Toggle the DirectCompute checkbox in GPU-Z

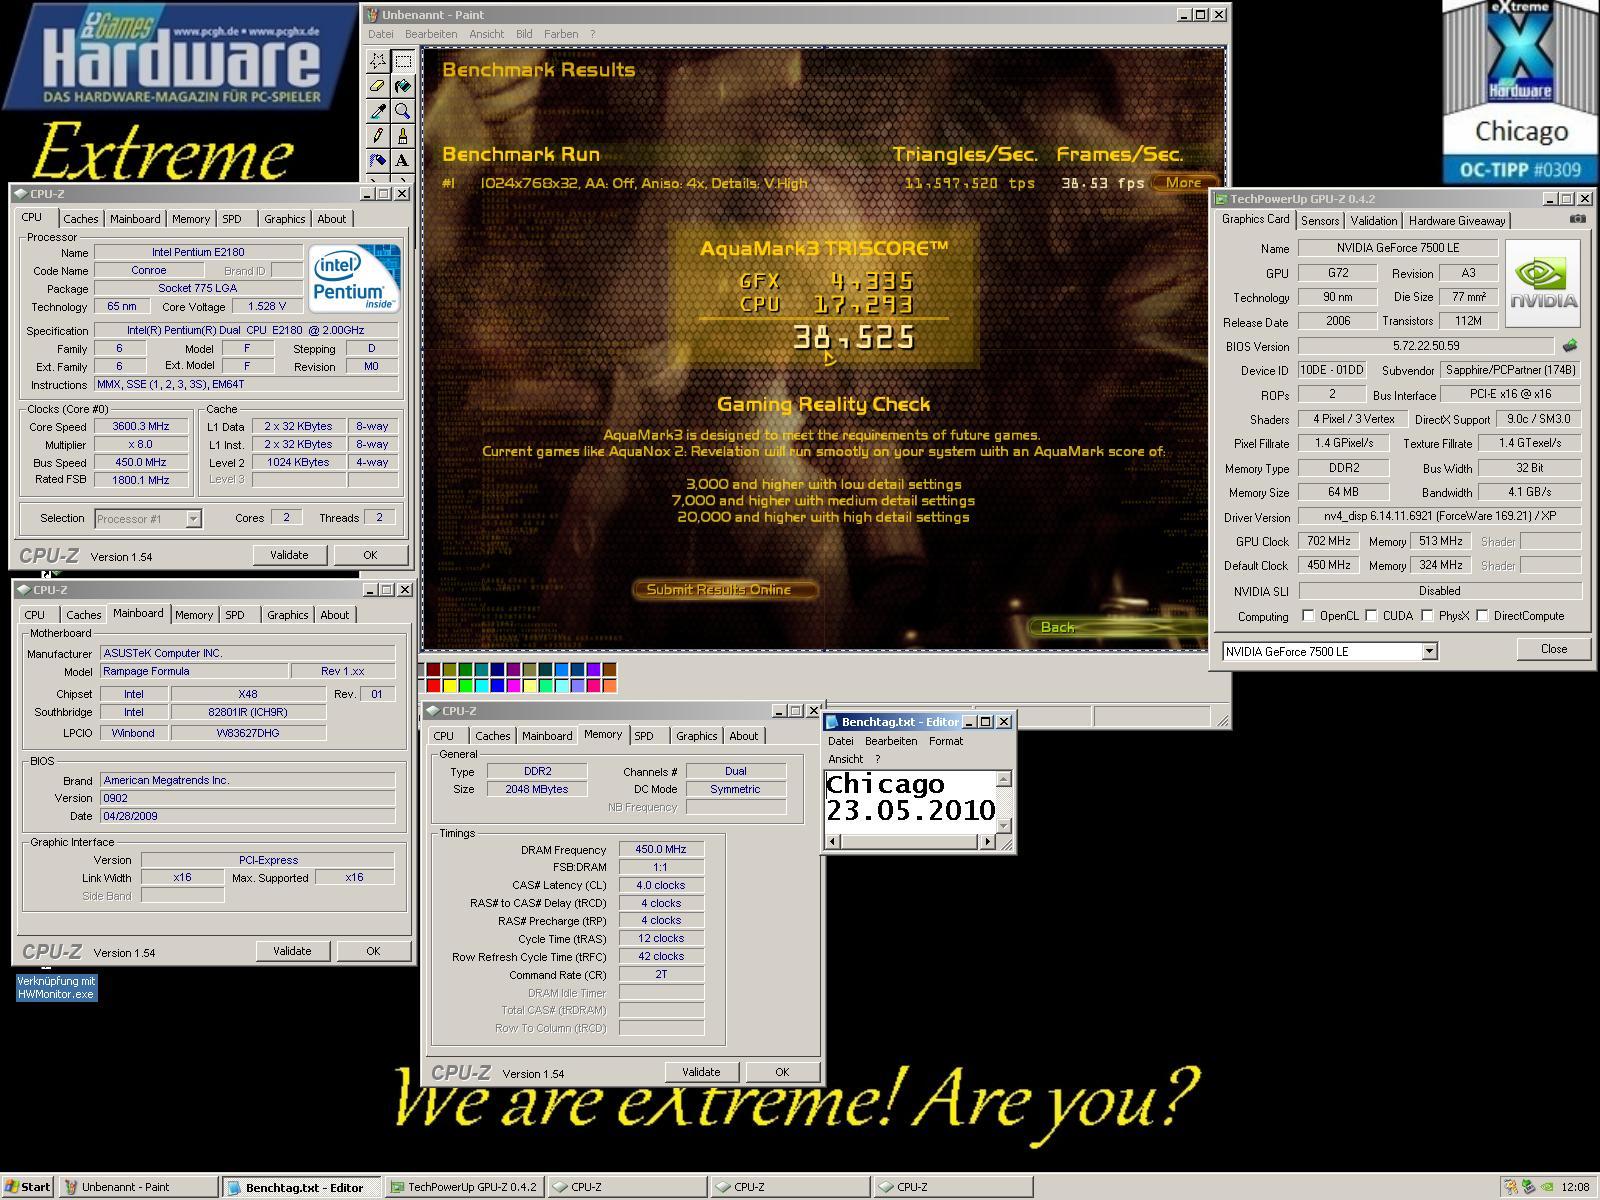(x=1482, y=616)
